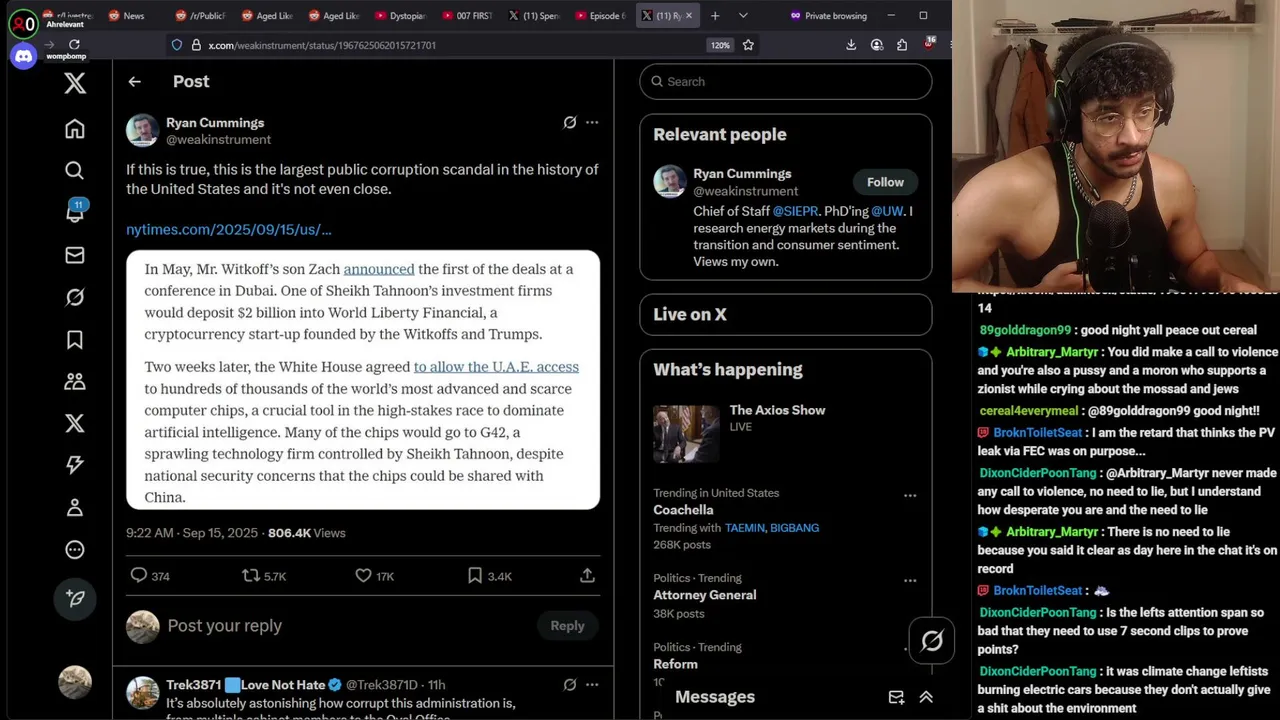1280x720 pixels.
Task: Click the Live on X heading
Action: [690, 314]
